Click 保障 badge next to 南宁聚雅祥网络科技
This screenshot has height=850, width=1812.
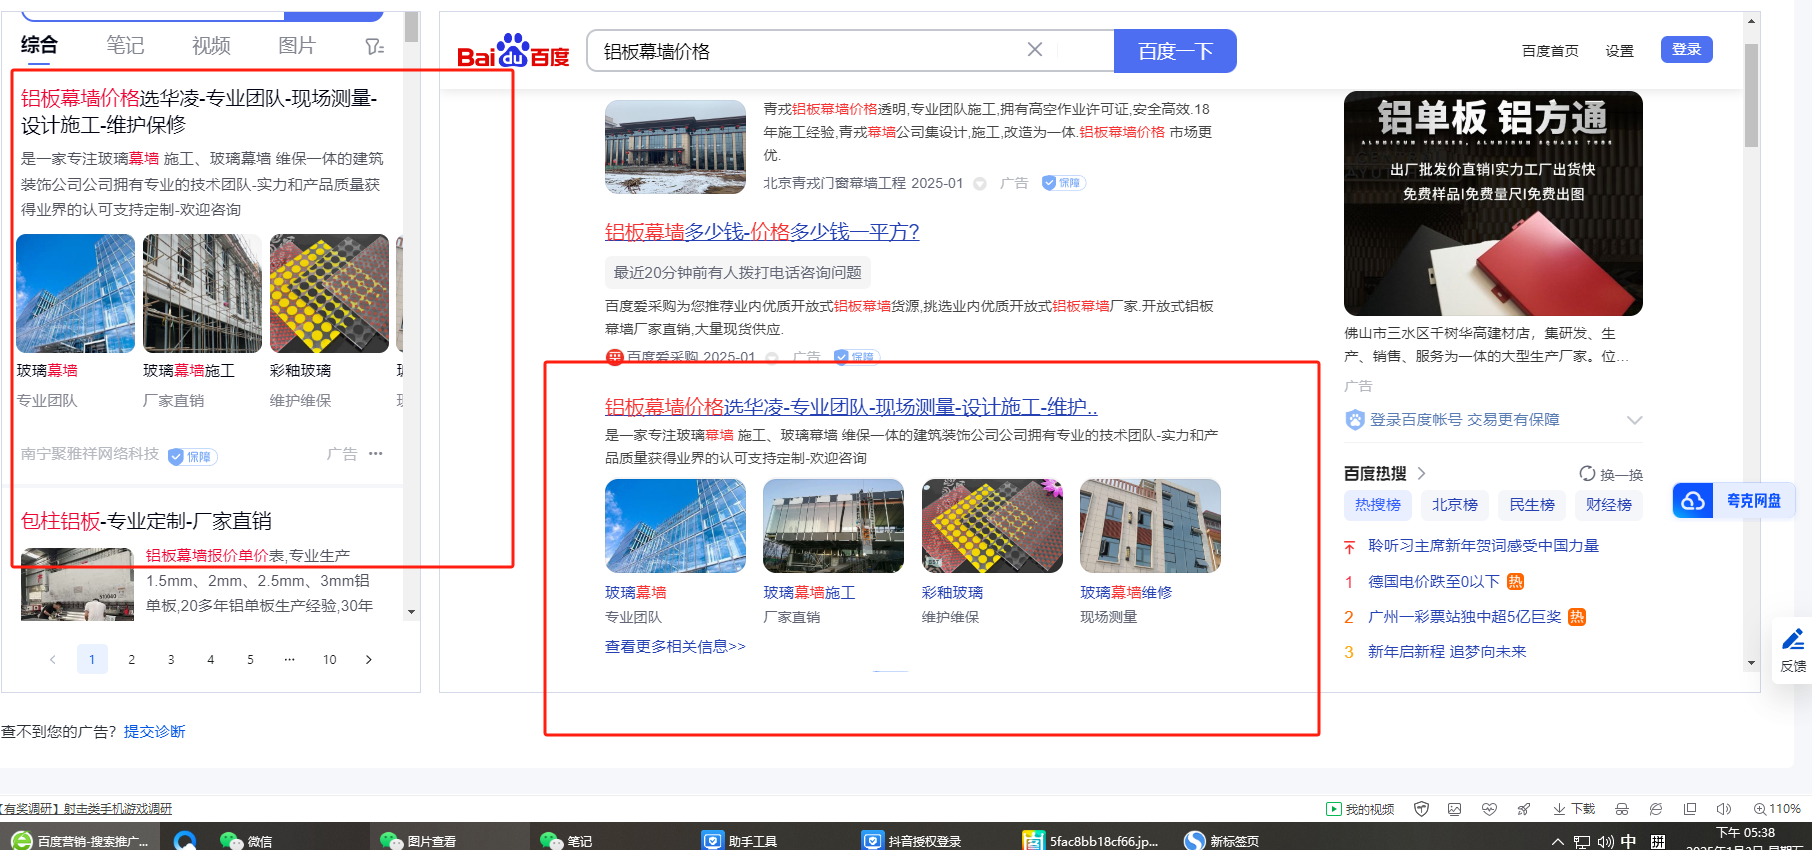coord(192,456)
